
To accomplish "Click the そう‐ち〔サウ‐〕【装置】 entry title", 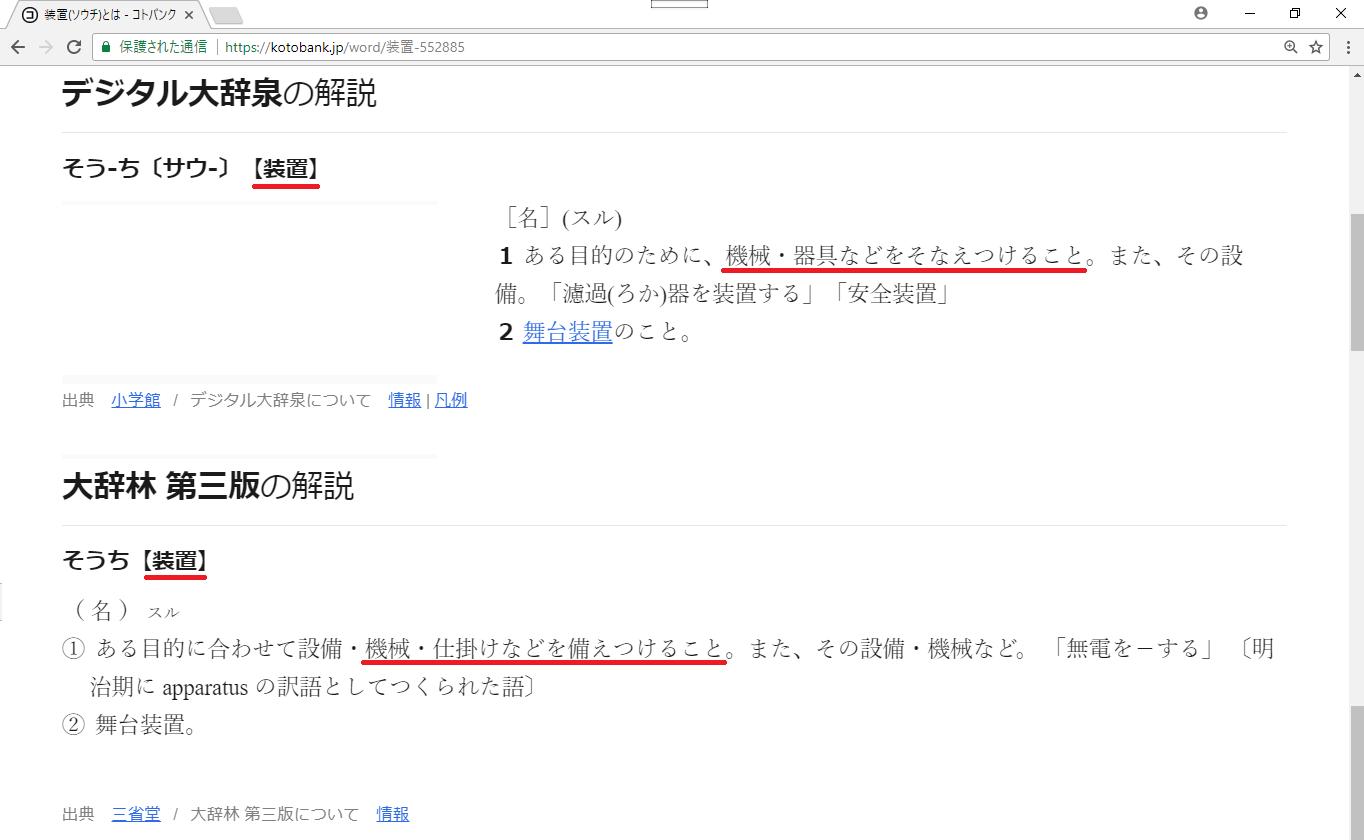I will 191,169.
